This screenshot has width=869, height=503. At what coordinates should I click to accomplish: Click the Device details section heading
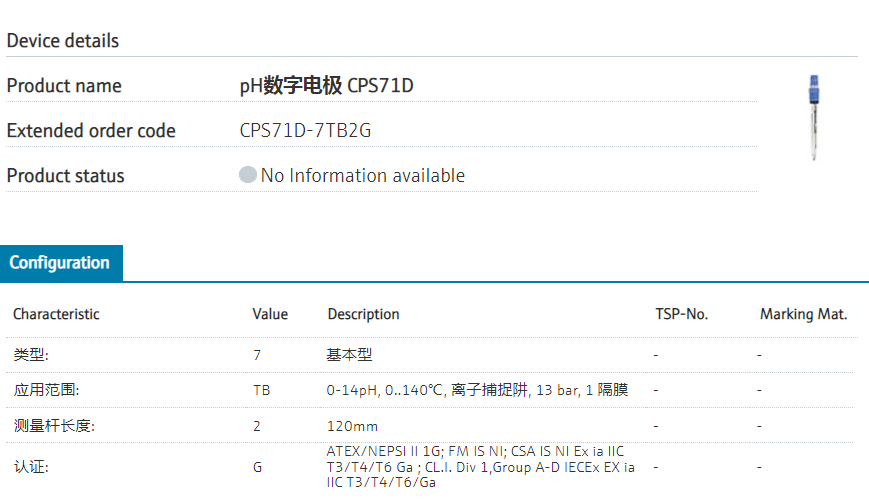pos(63,41)
